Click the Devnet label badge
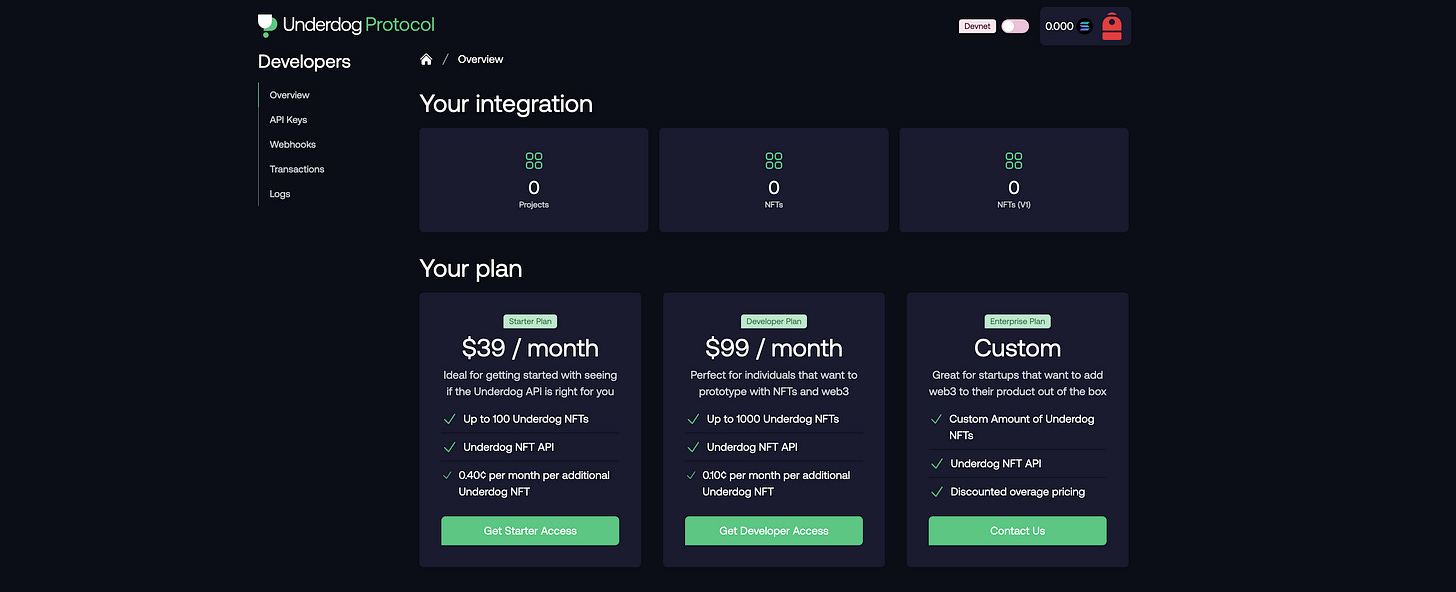The width and height of the screenshot is (1456, 592). click(x=977, y=26)
